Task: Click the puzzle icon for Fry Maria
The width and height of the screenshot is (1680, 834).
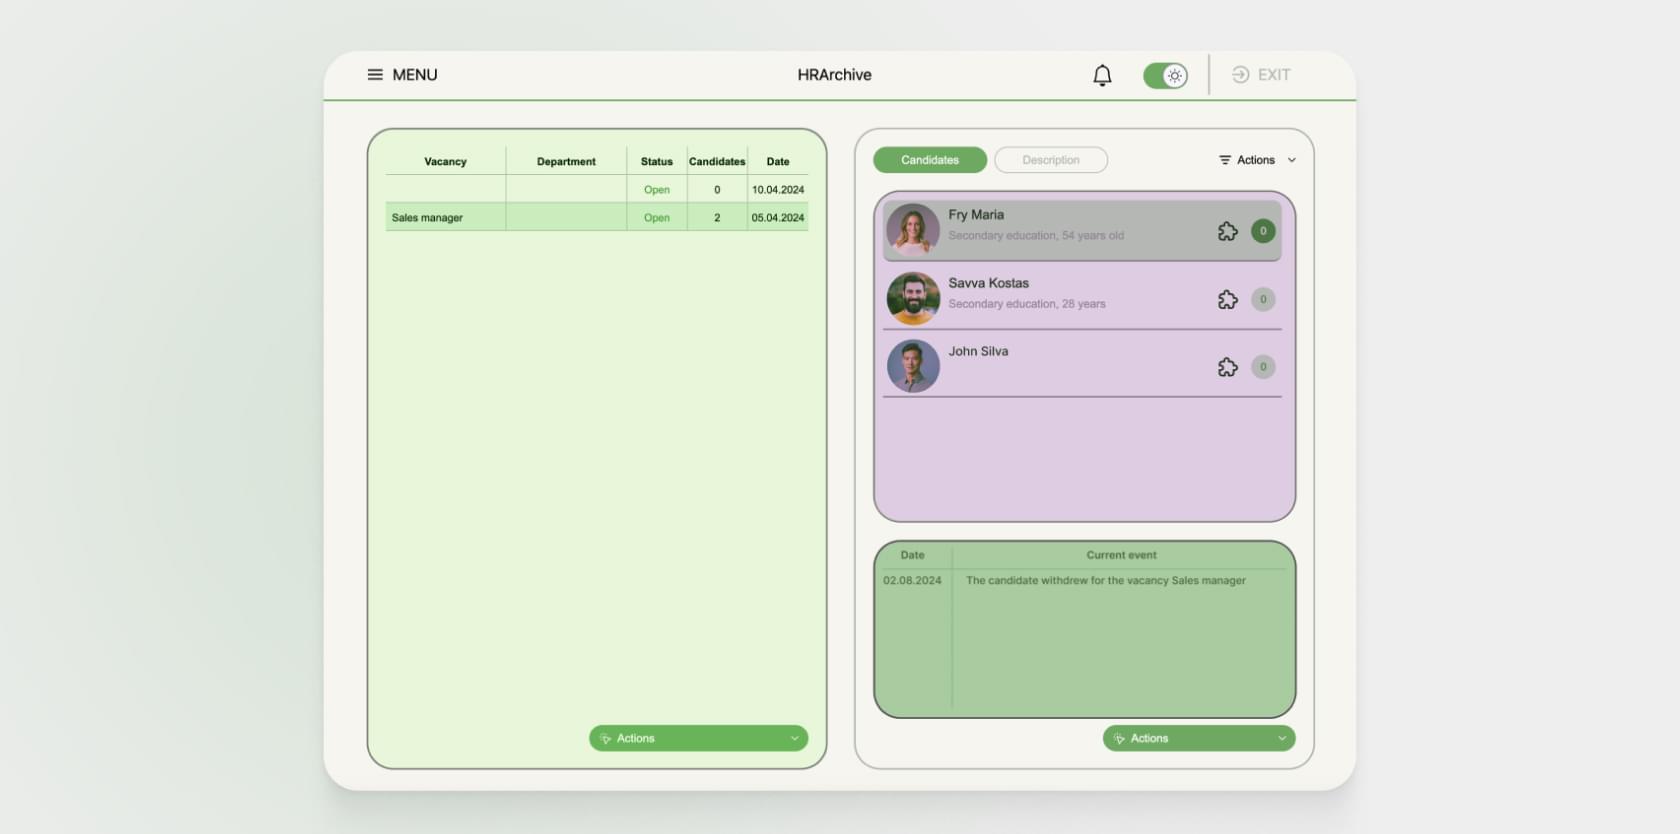Action: (1227, 232)
